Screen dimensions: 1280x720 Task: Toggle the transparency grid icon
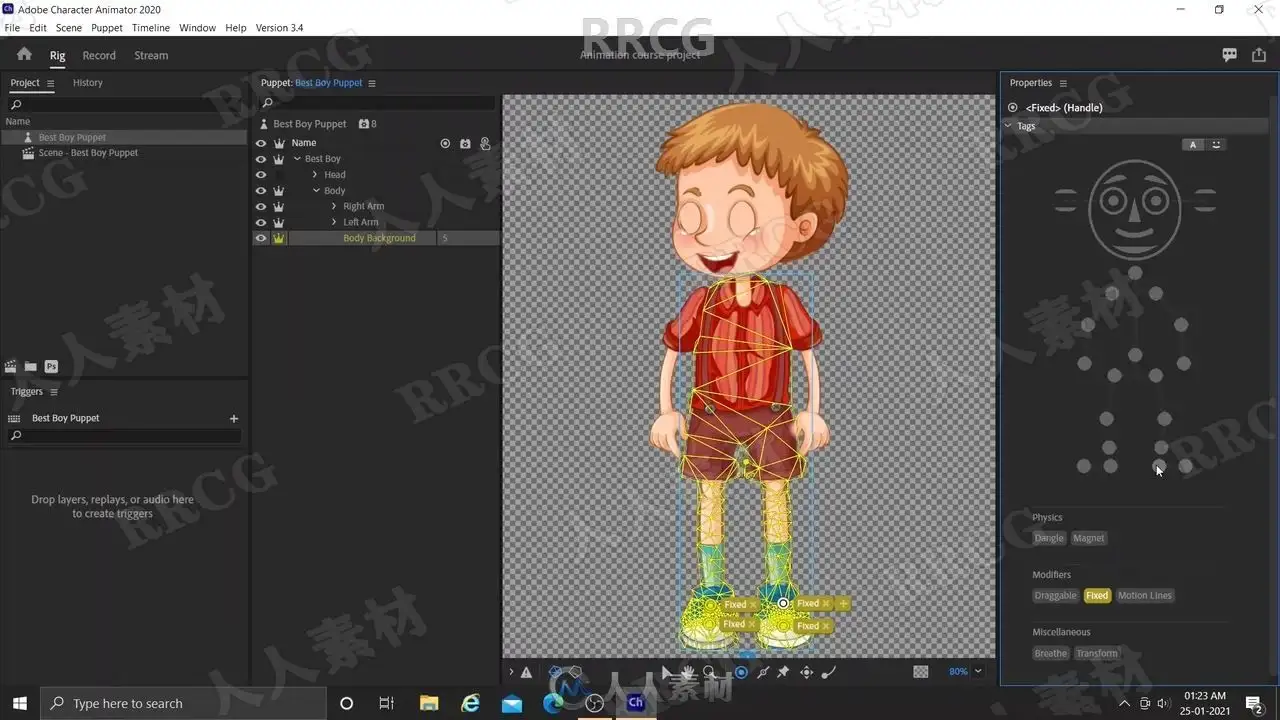pyautogui.click(x=921, y=672)
